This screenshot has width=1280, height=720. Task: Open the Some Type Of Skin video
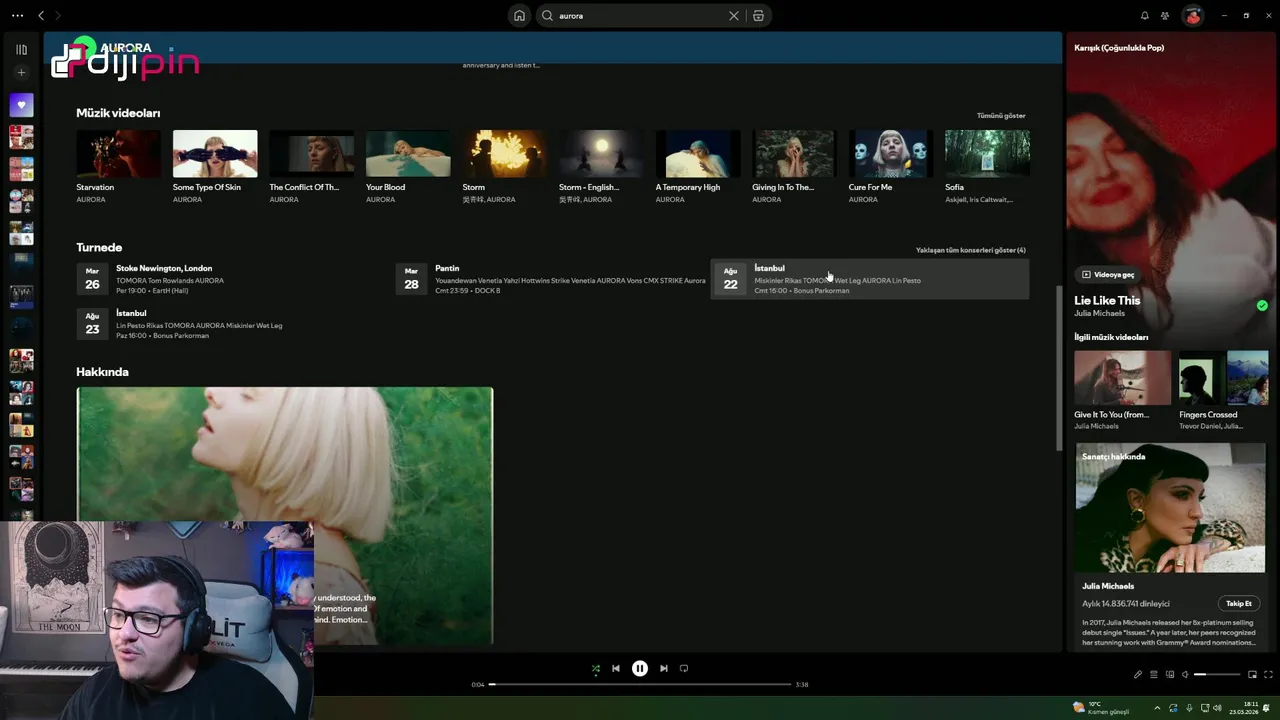[x=215, y=153]
